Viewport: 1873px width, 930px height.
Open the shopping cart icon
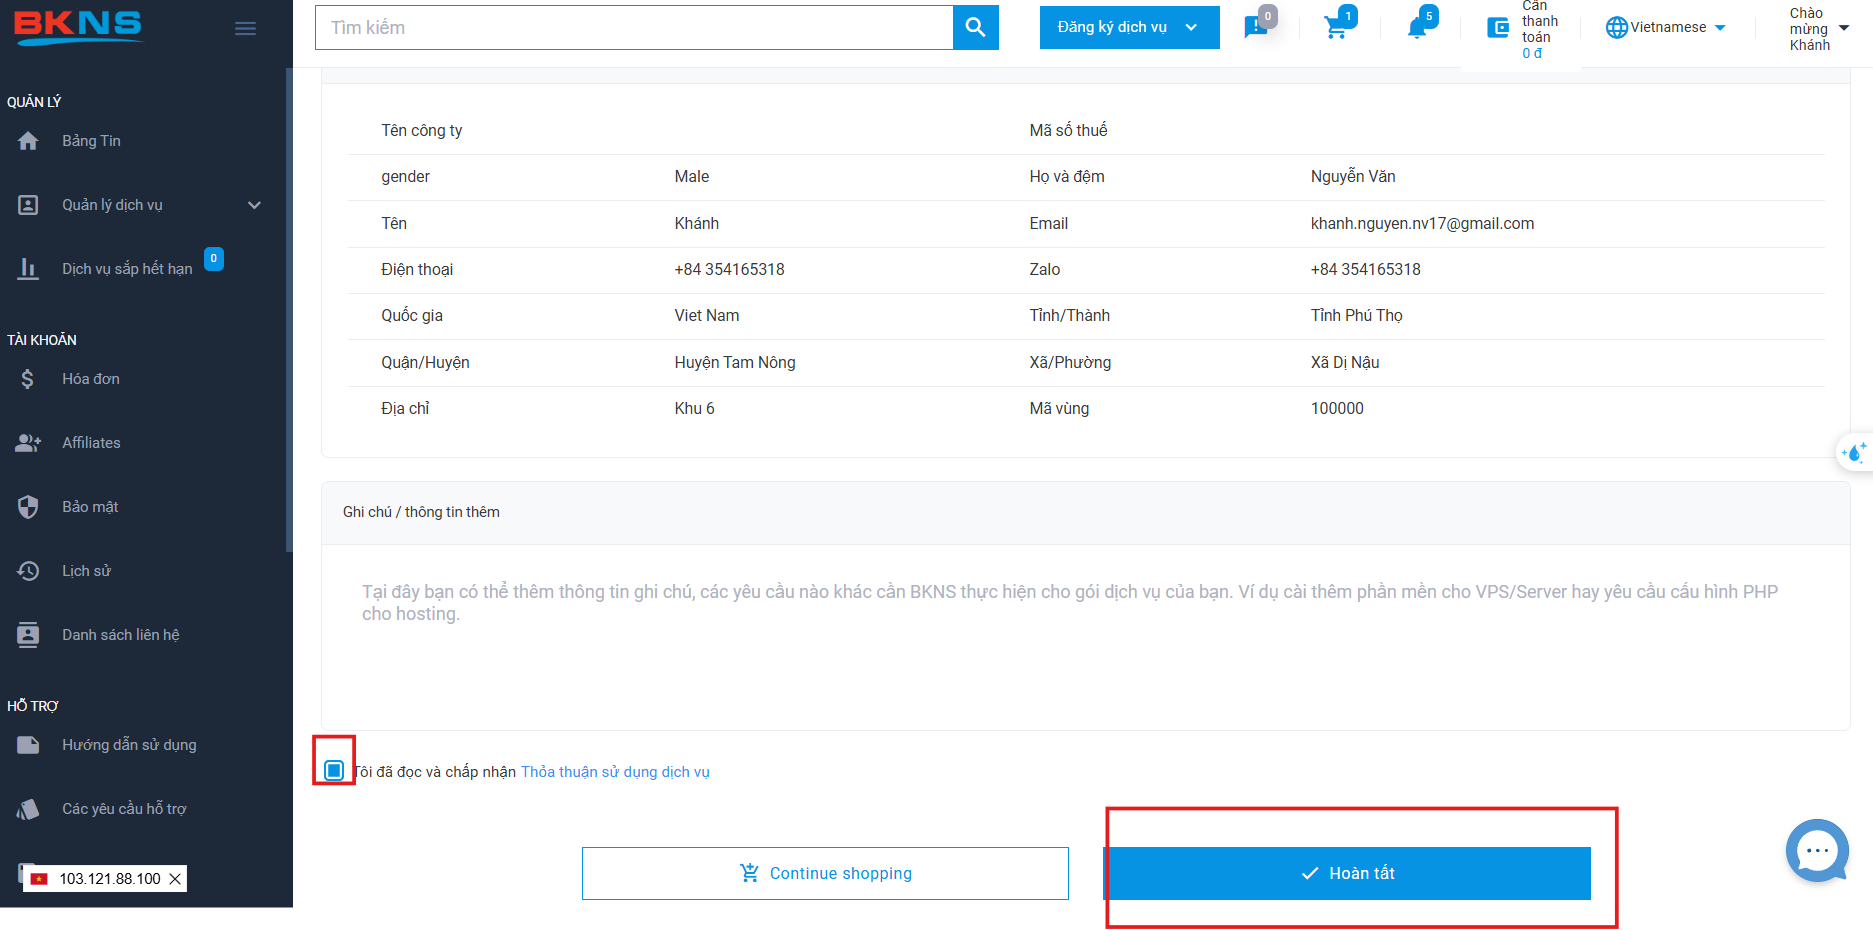click(1336, 27)
